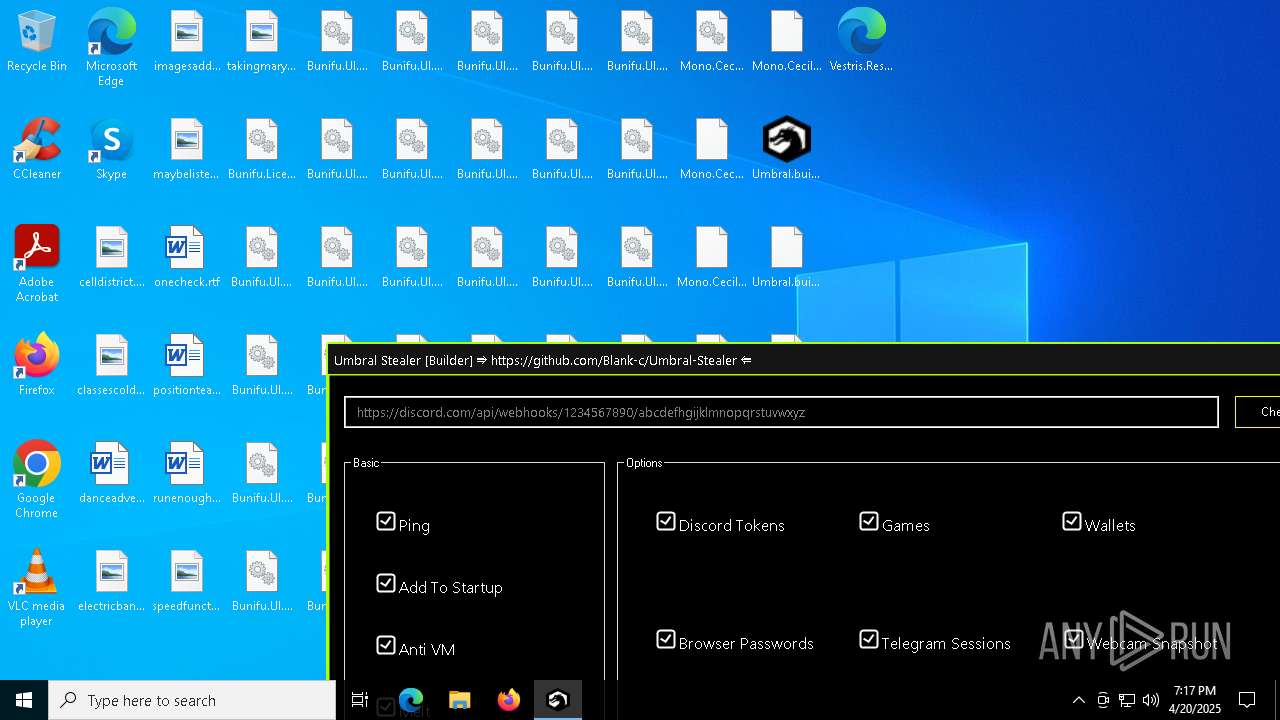Select the Umbral.bui... icon with black dragon logo
This screenshot has width=1280, height=720.
(x=786, y=150)
